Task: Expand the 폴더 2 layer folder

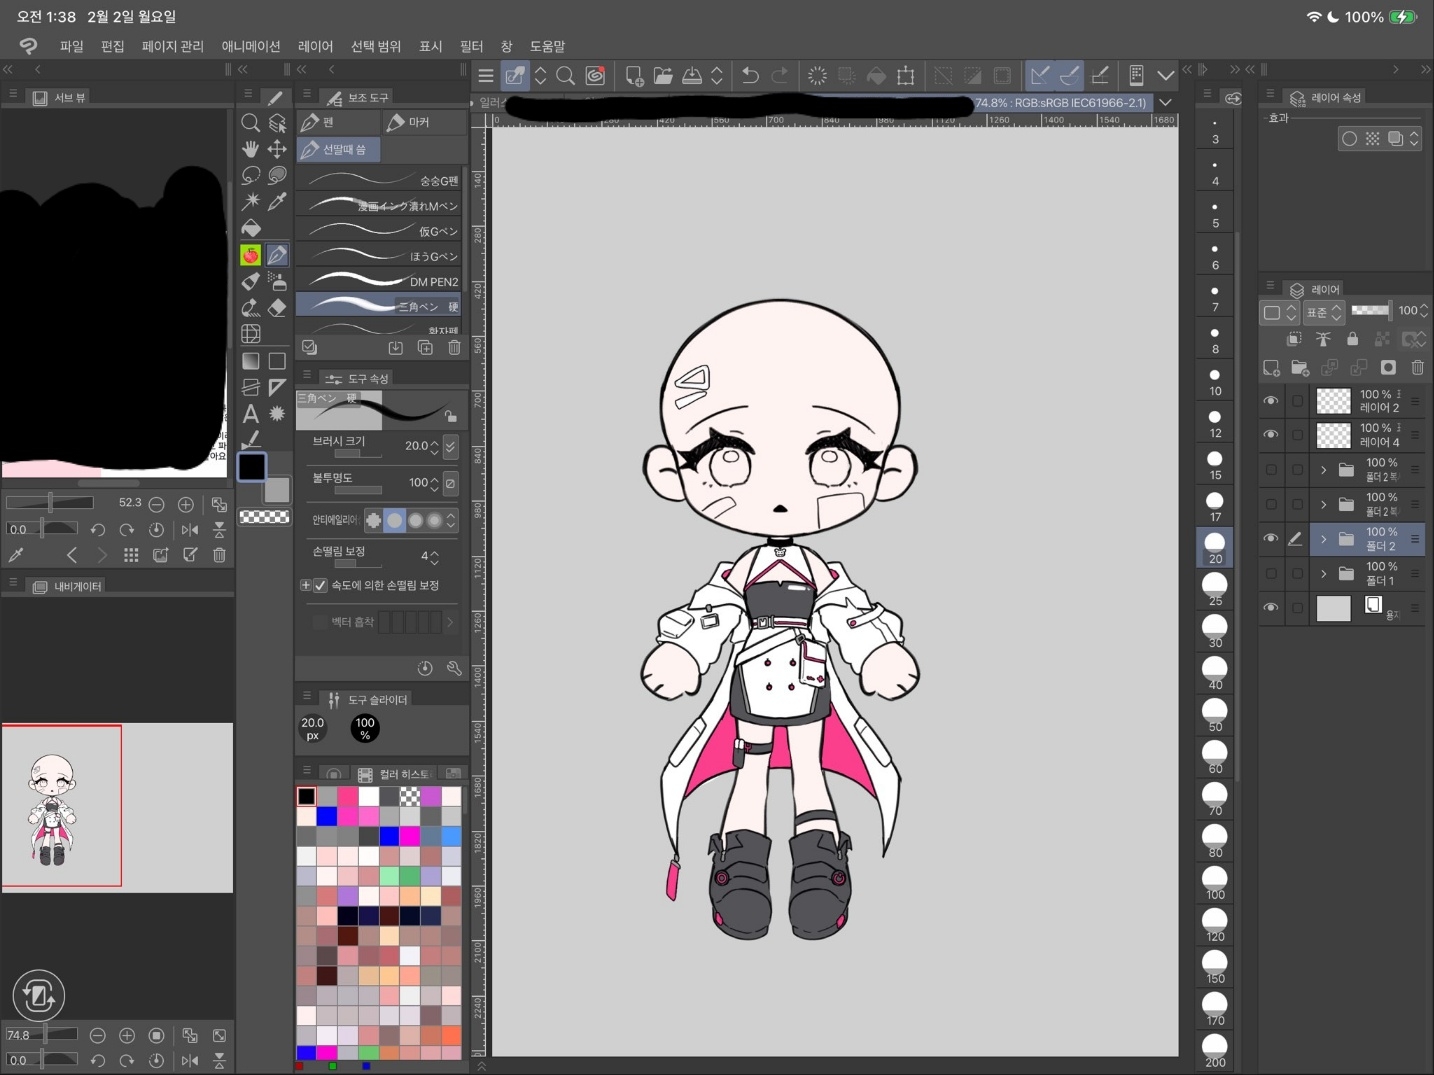Action: pyautogui.click(x=1323, y=539)
